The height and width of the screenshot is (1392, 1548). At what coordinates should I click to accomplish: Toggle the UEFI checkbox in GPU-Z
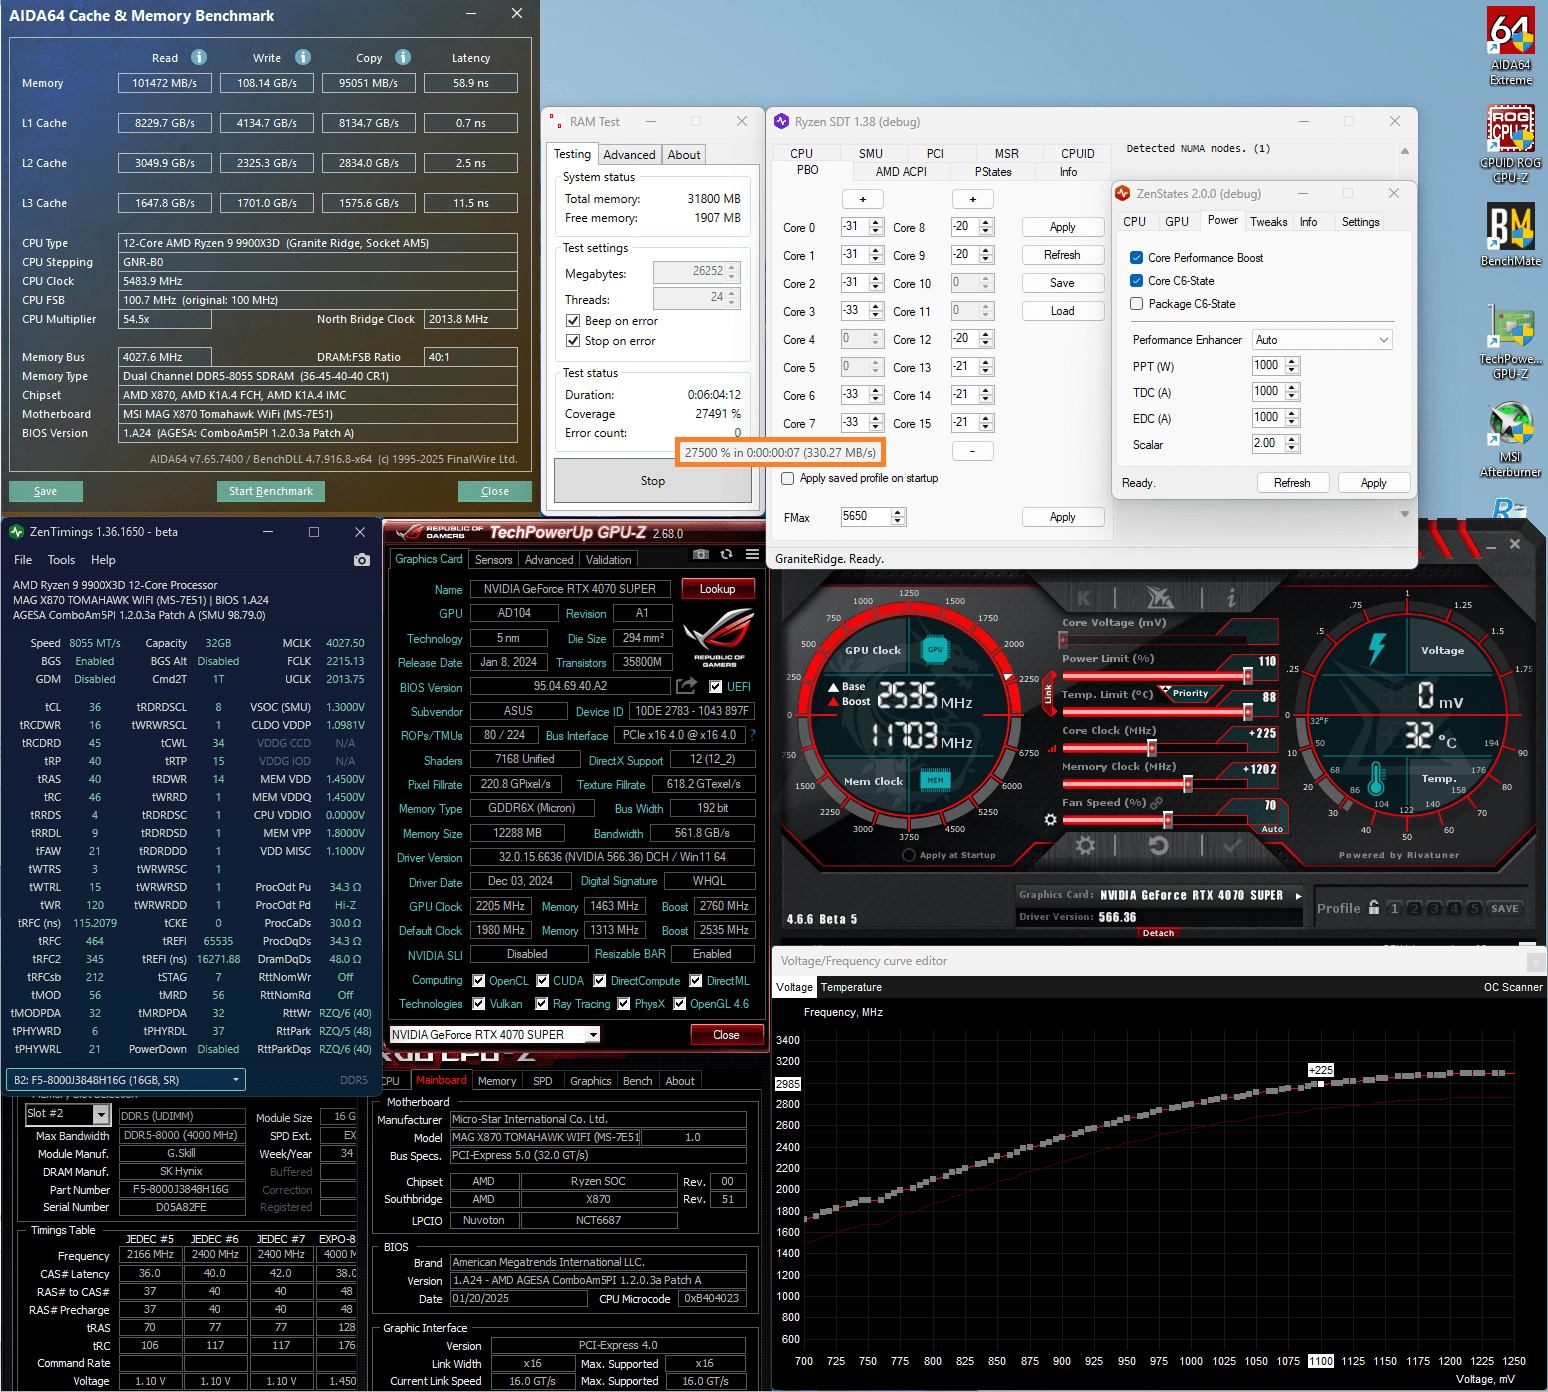716,687
